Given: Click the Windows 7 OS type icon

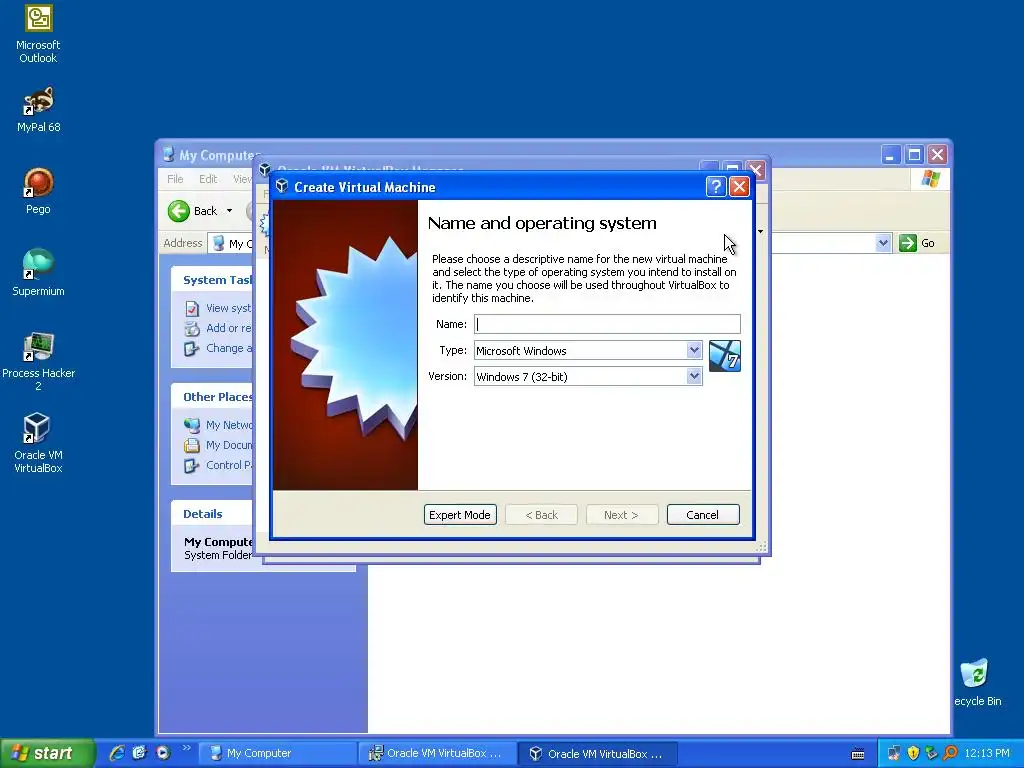Looking at the screenshot, I should [725, 356].
